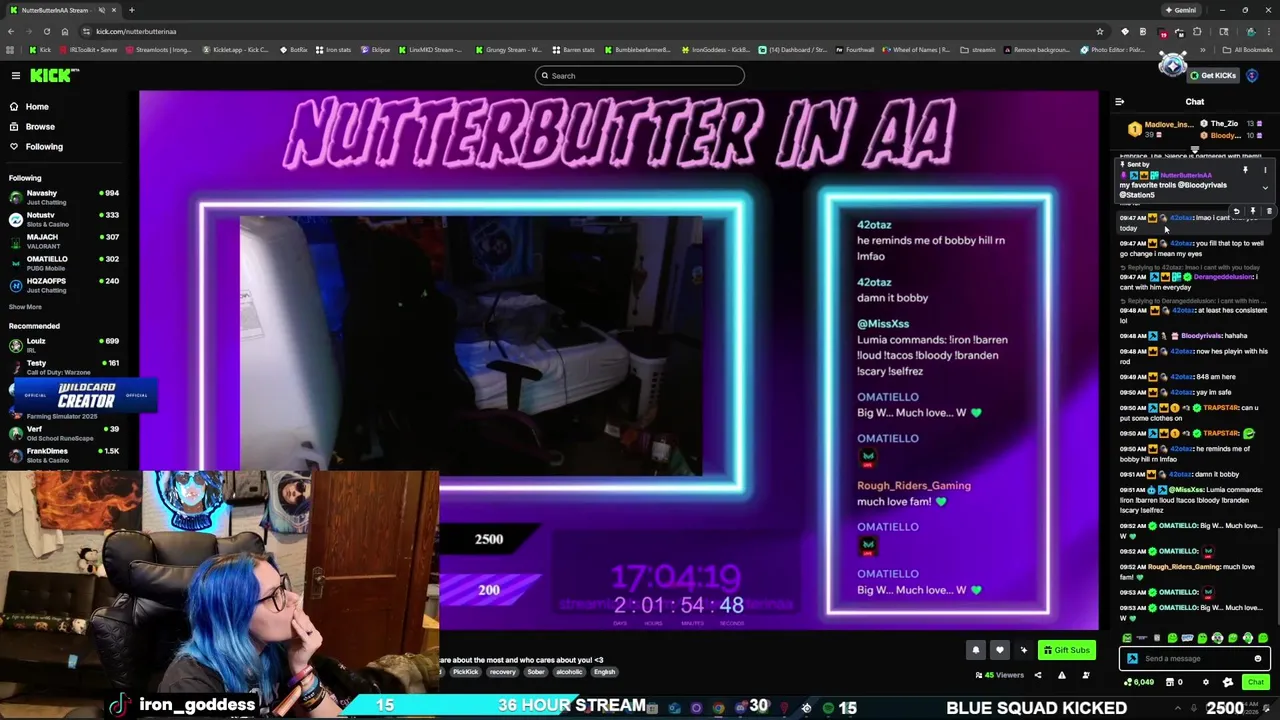Viewport: 1280px width, 720px height.
Task: Open the moderator user icon below video
Action: (1086, 675)
